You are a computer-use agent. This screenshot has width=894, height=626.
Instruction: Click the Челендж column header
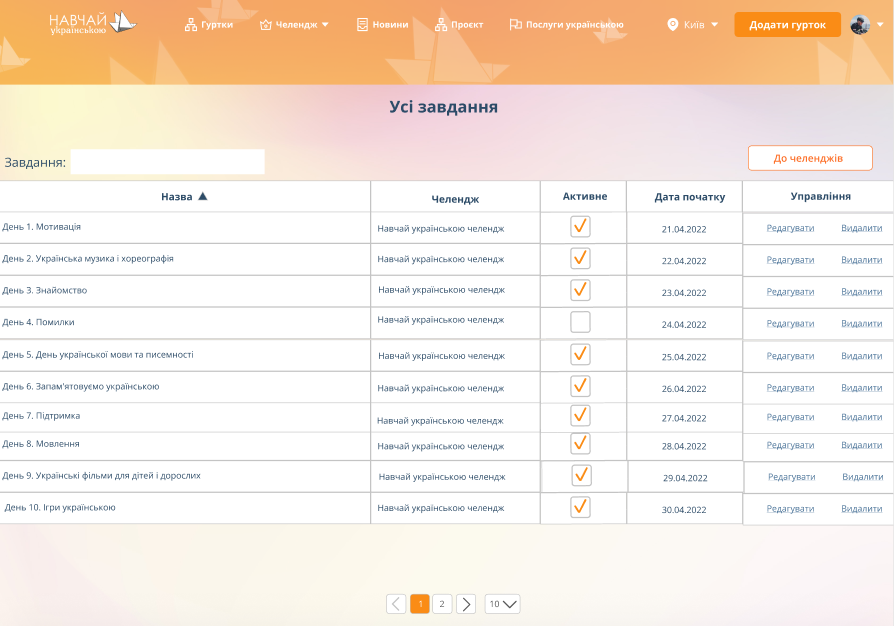coord(455,199)
